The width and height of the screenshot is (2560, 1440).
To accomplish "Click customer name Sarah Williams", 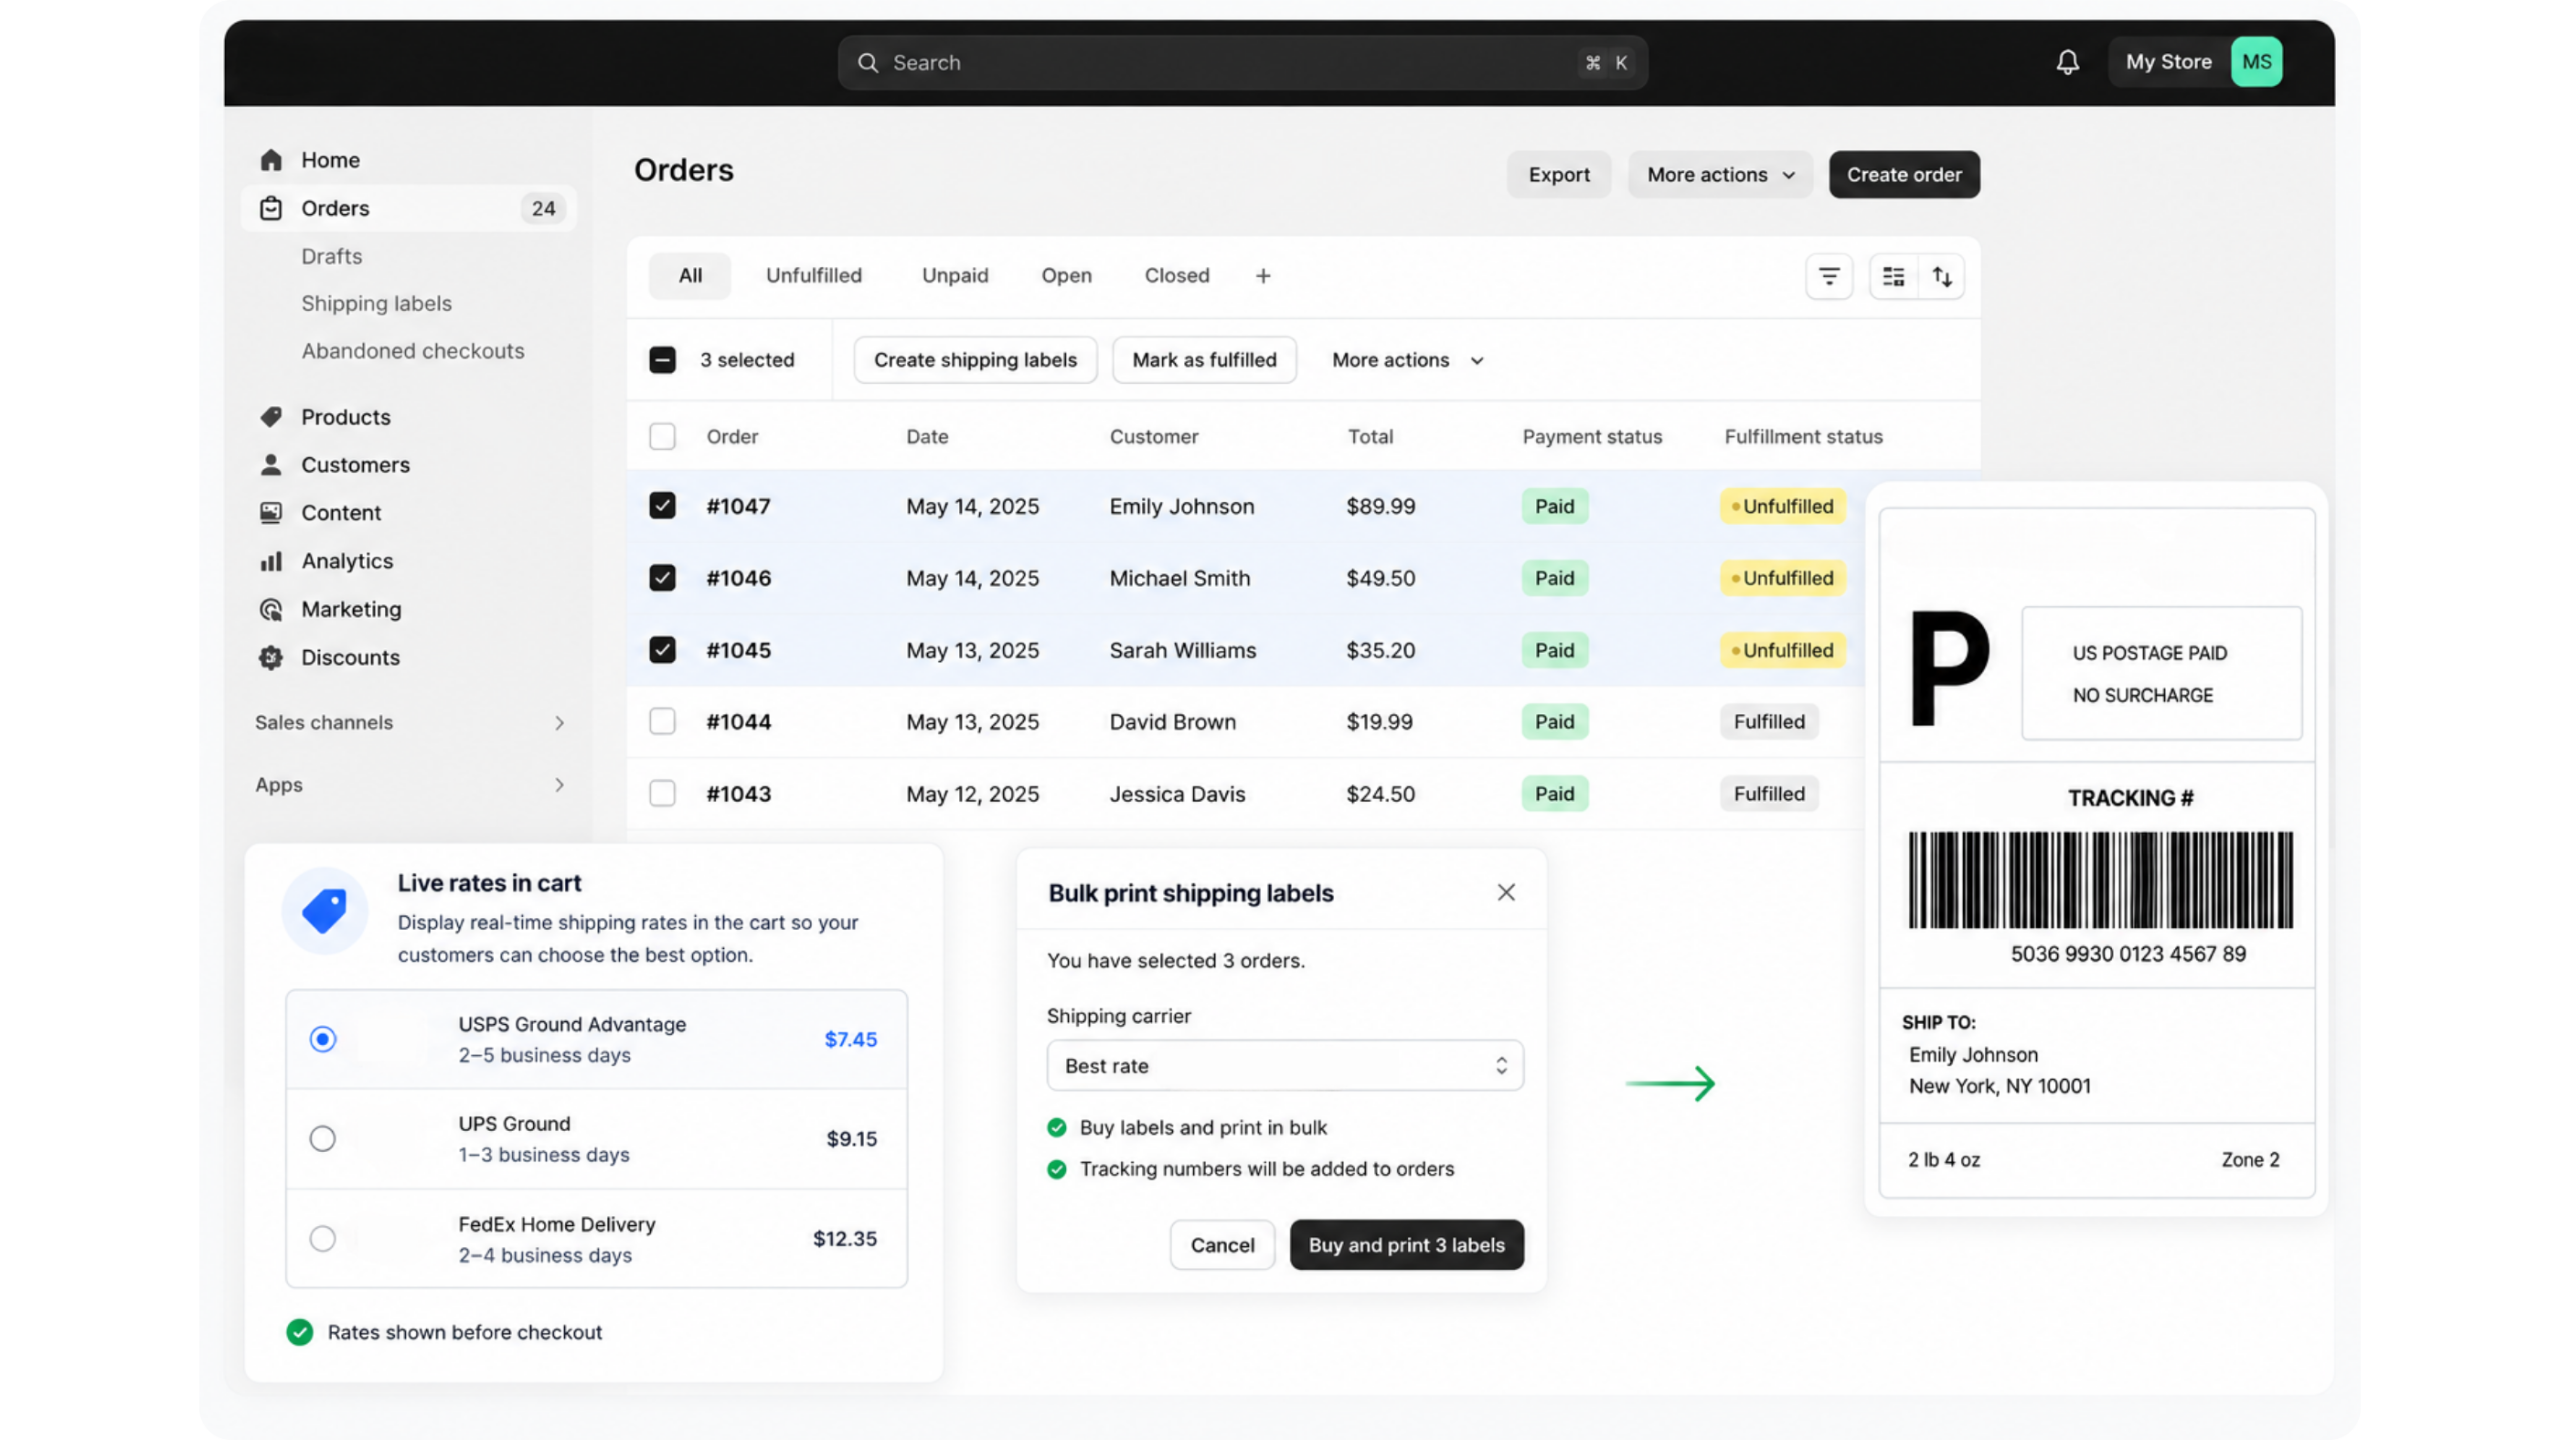I will [1182, 650].
